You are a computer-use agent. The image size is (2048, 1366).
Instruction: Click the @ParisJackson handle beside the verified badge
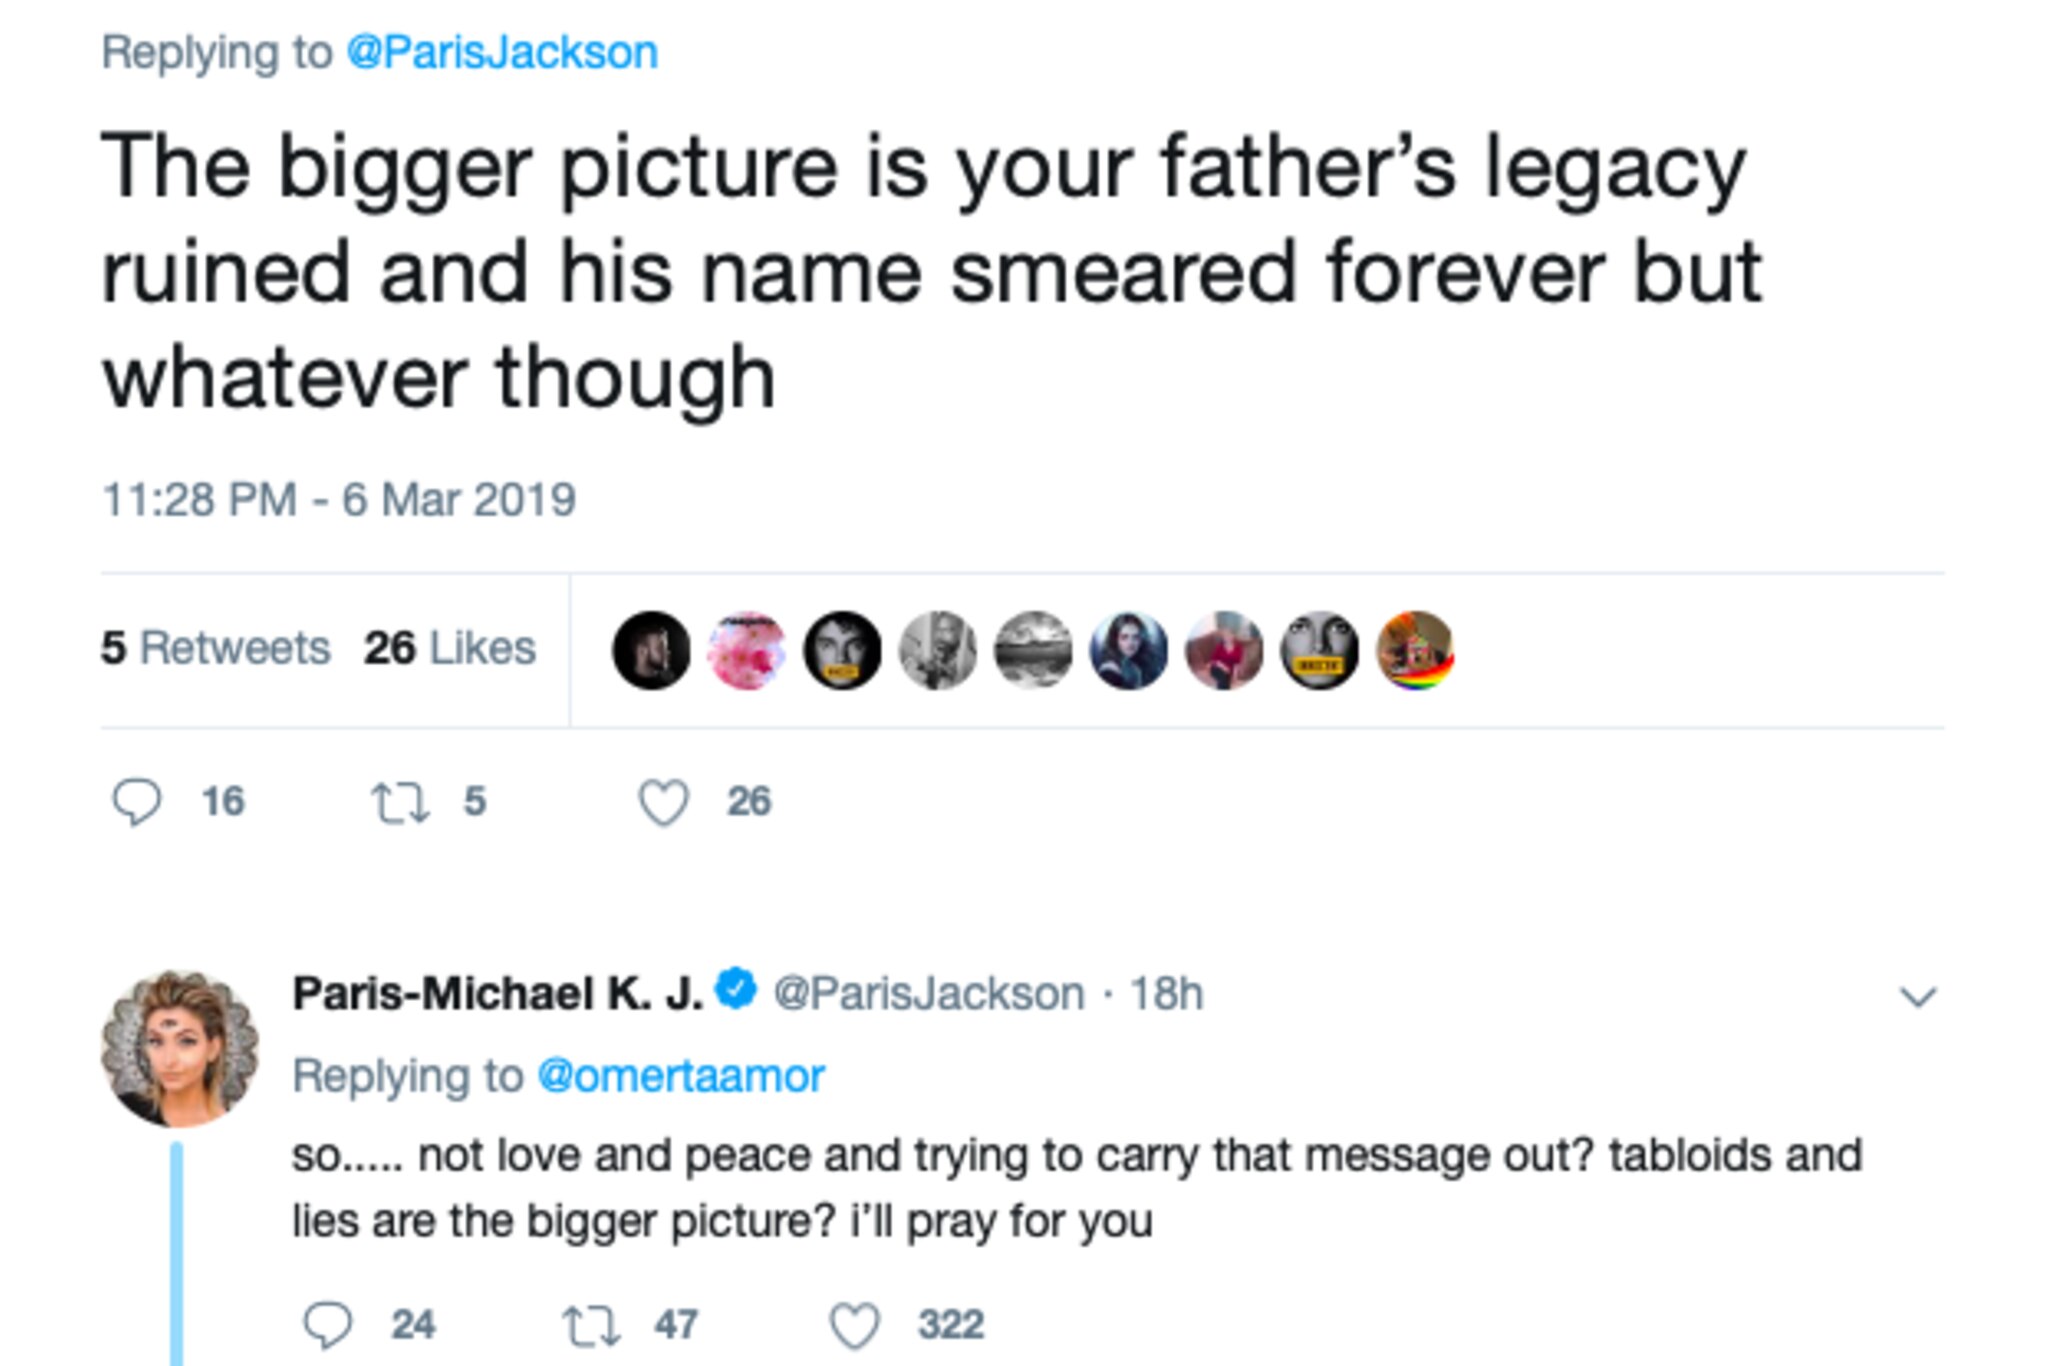929,994
